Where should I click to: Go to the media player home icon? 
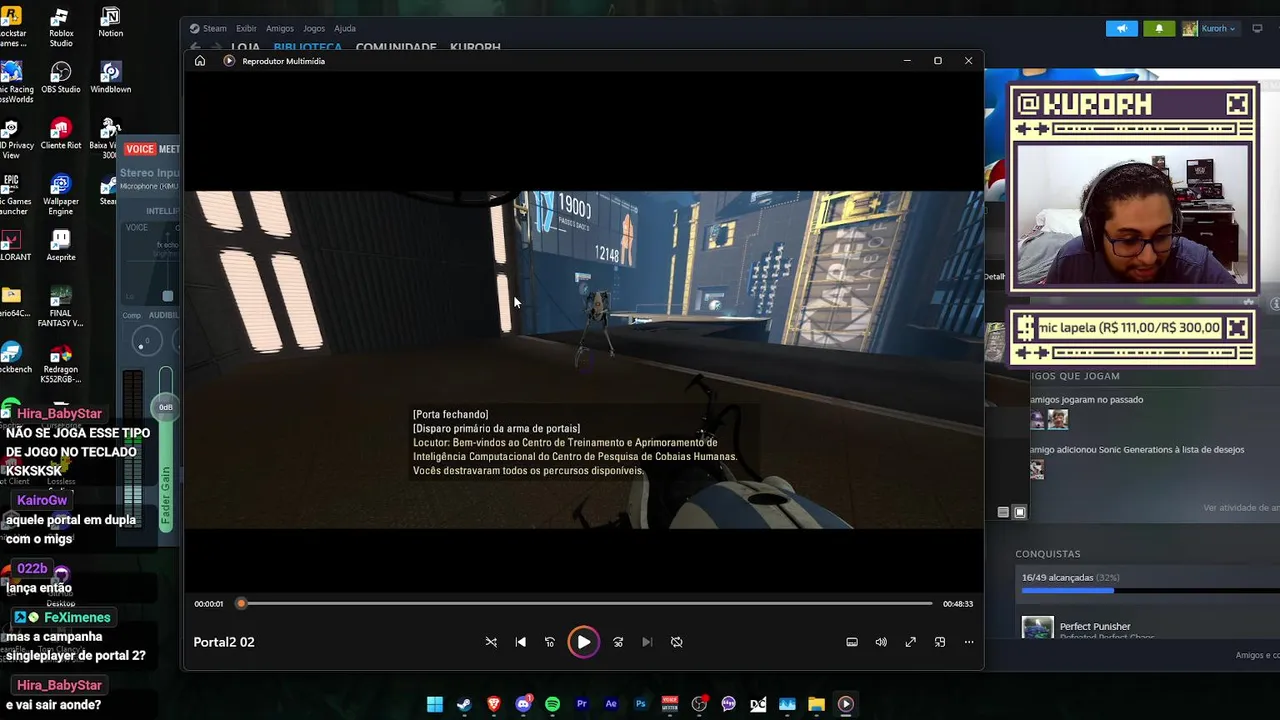pyautogui.click(x=200, y=61)
